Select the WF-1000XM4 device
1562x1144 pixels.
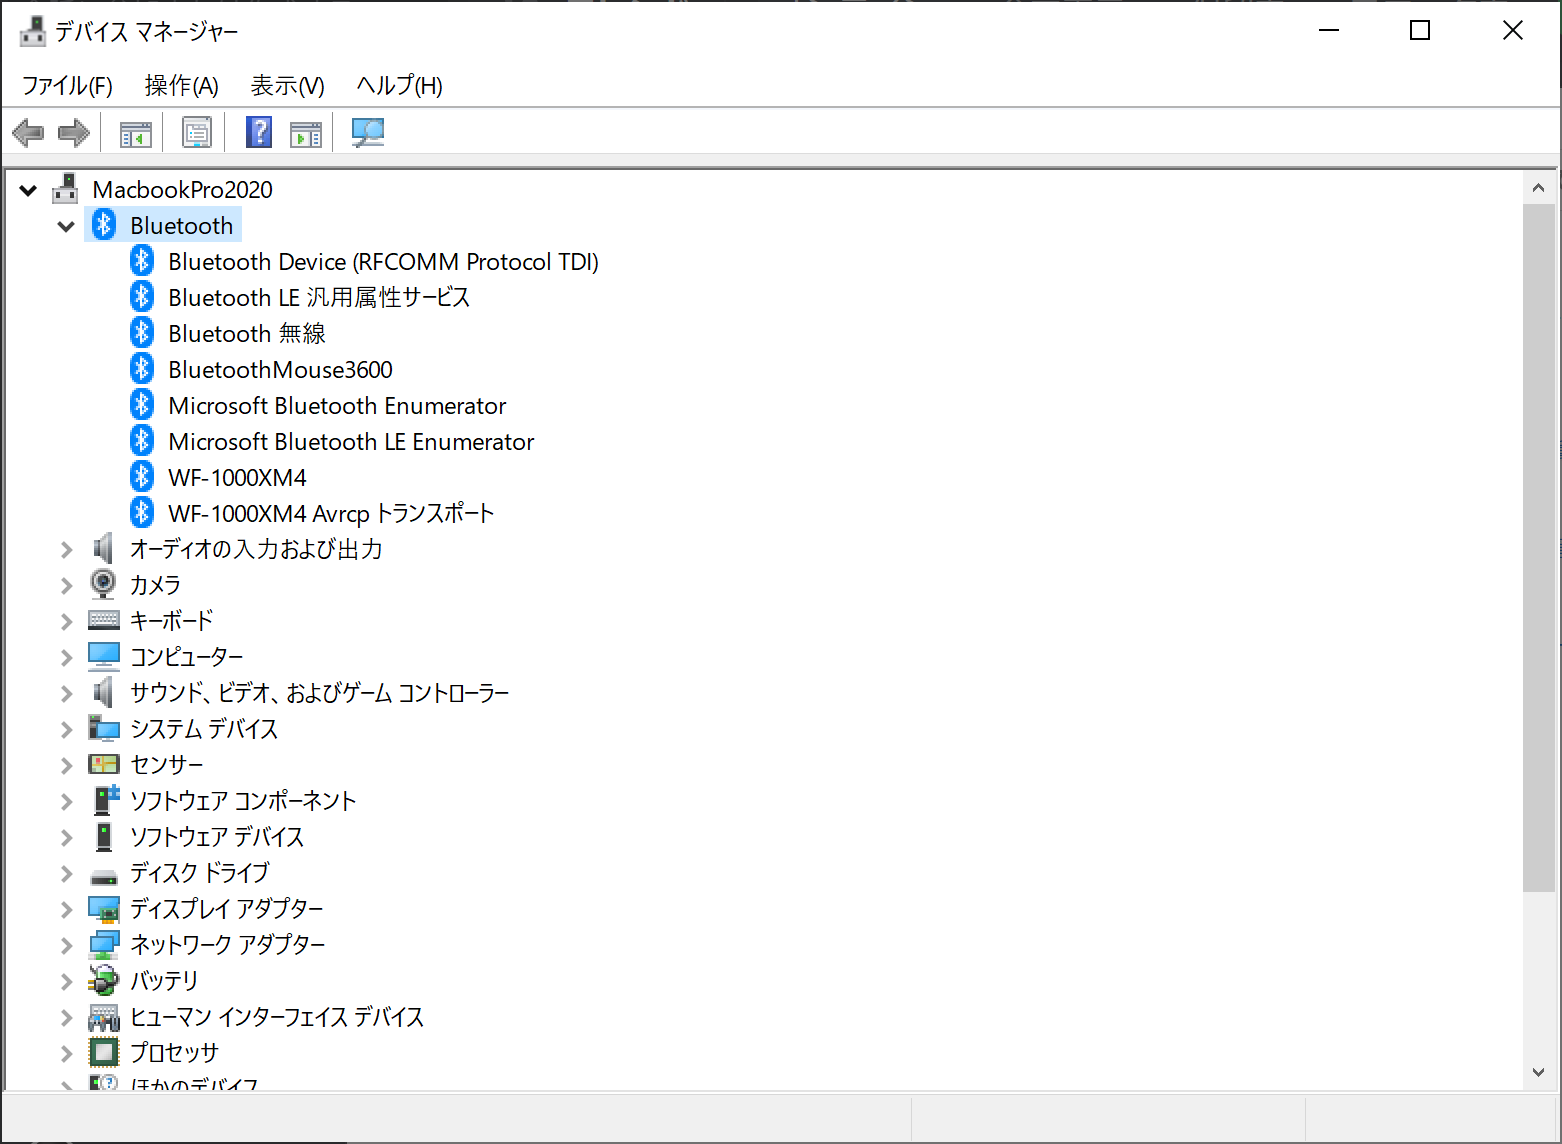point(237,478)
